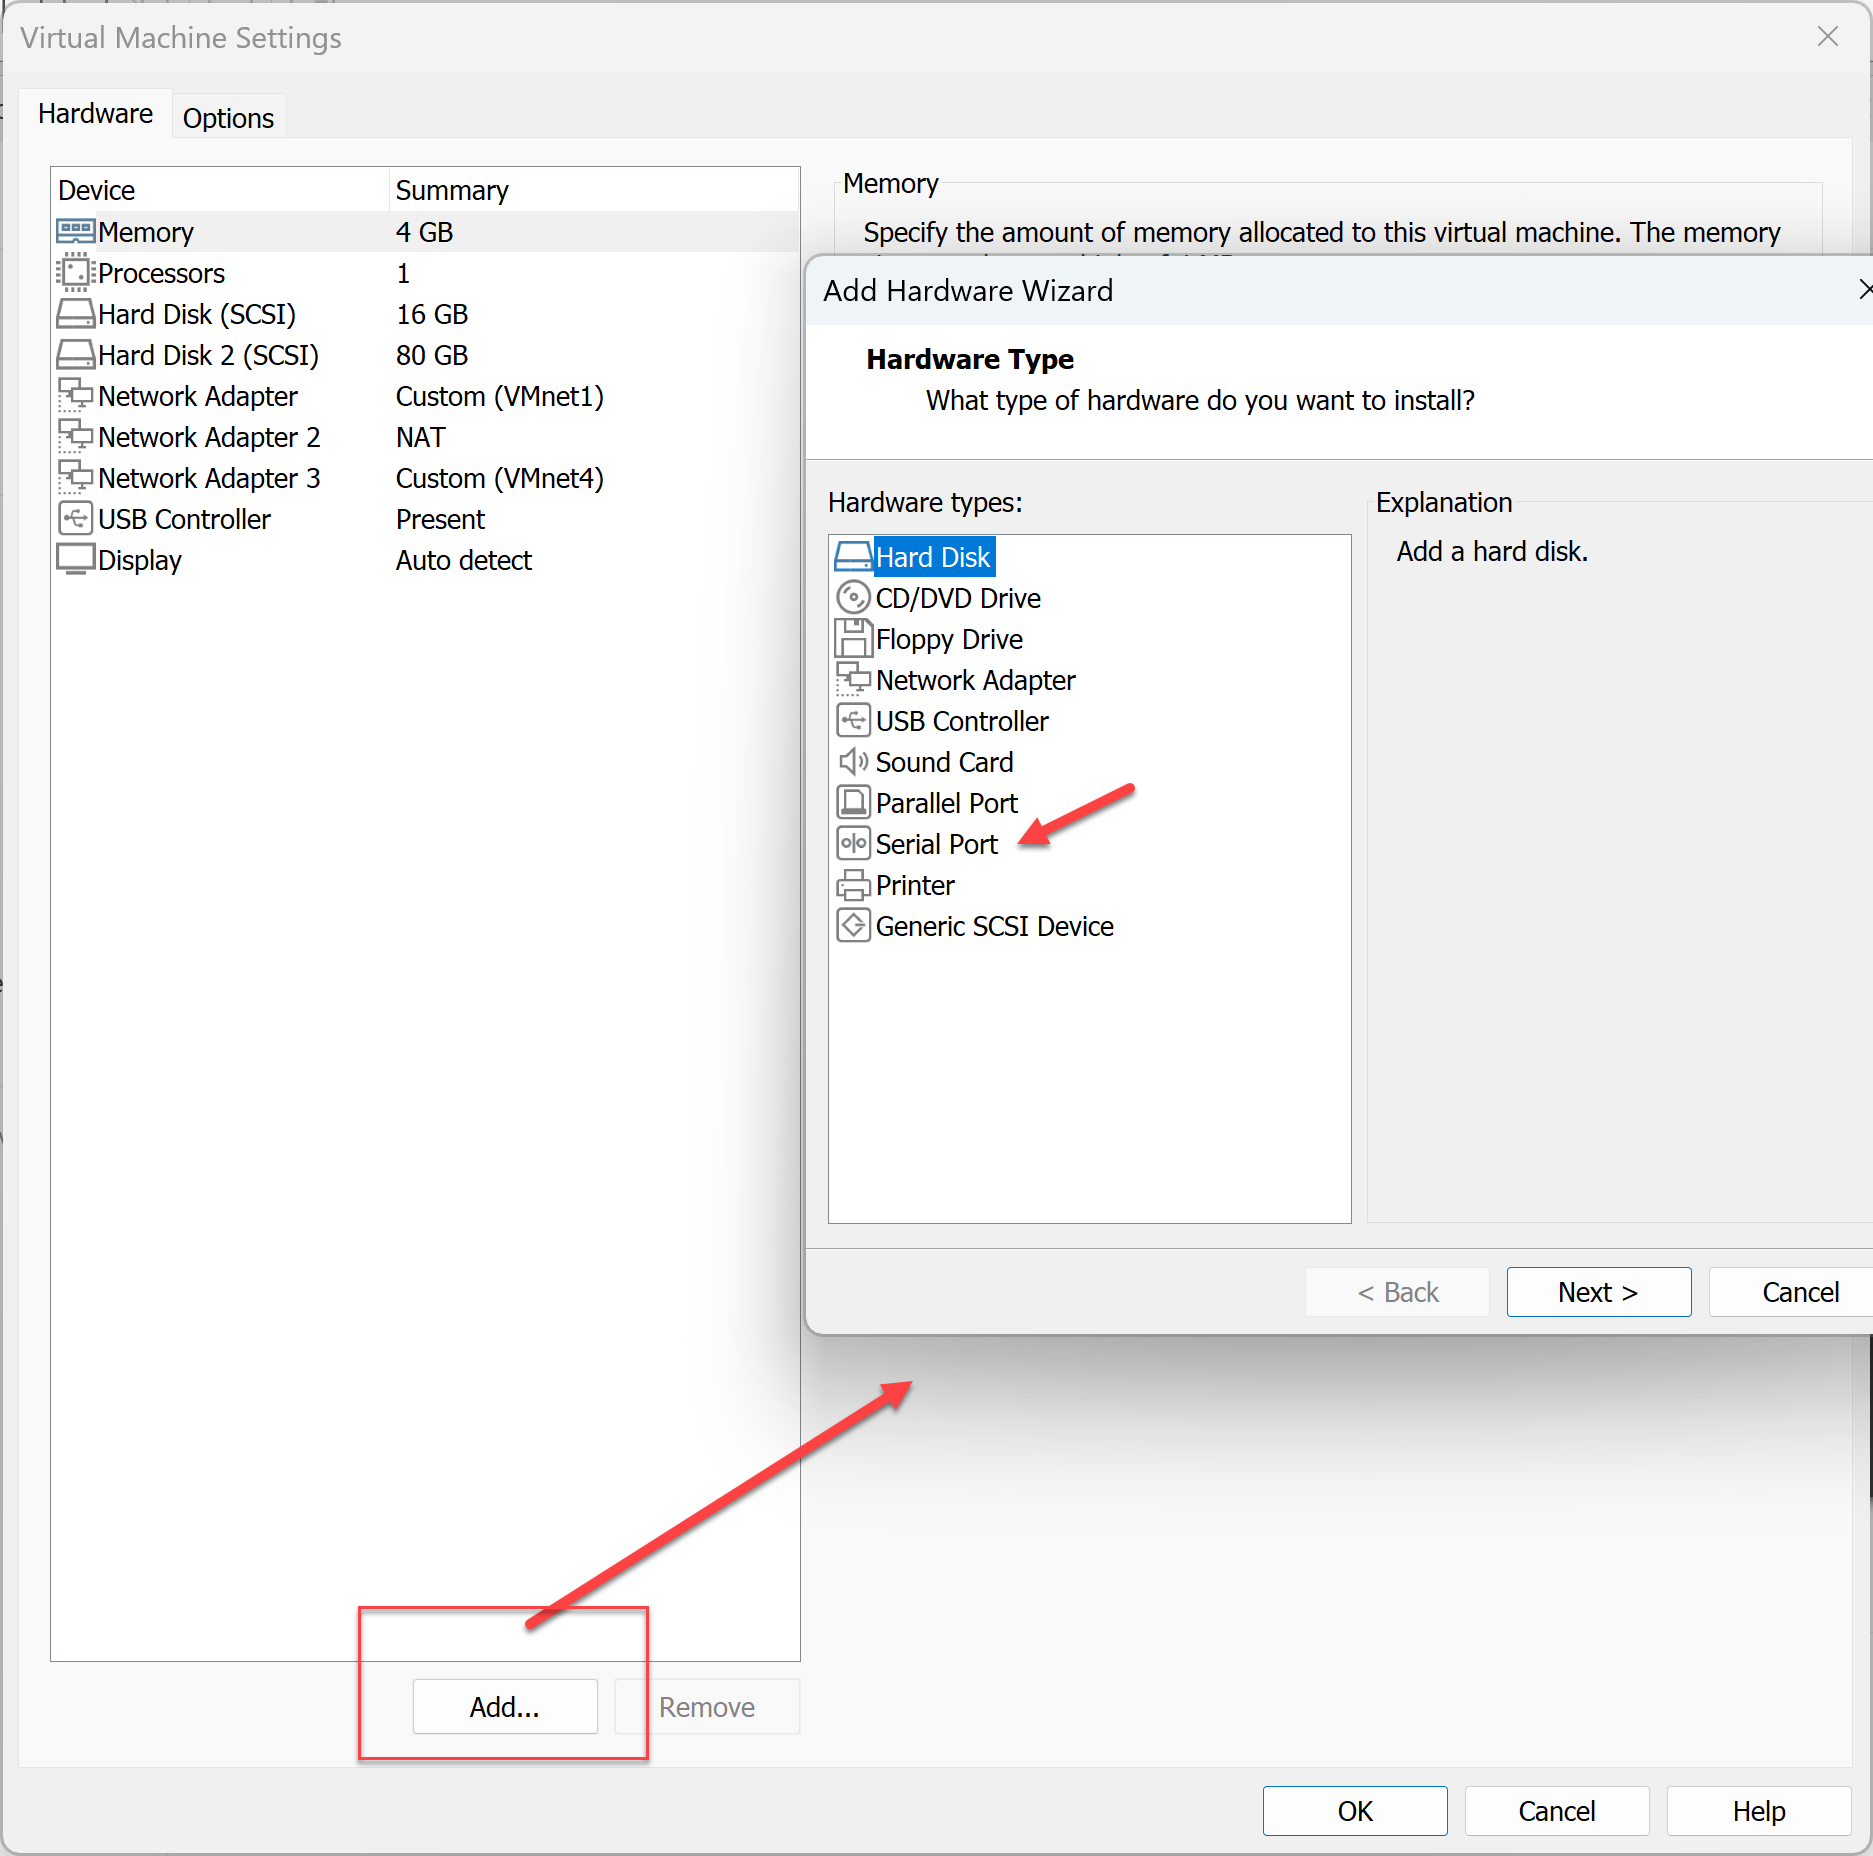Click Next > in the wizard
Screen dimensions: 1873x1856
(x=1598, y=1292)
